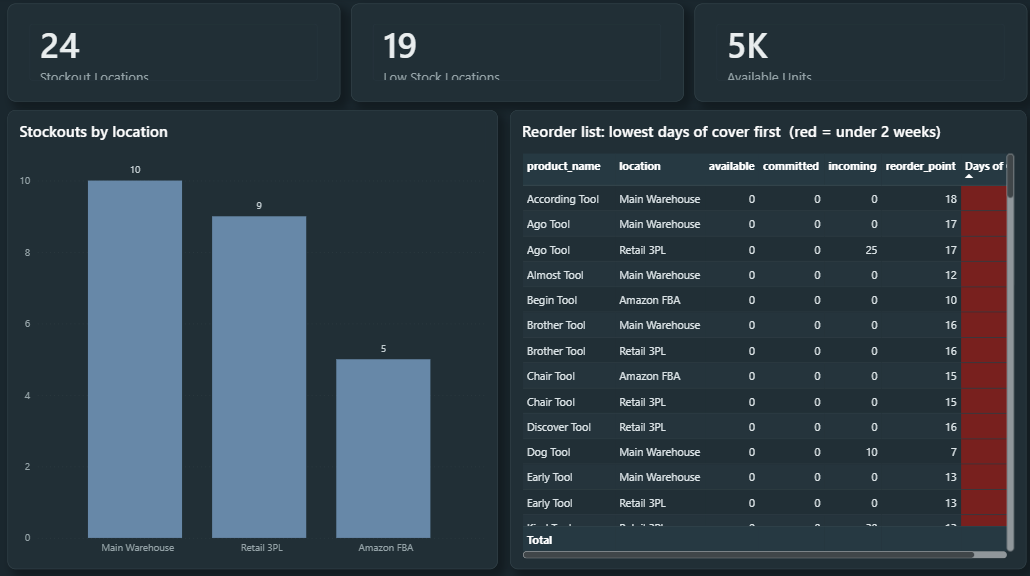Select the "According Tool" product cell

click(x=563, y=199)
